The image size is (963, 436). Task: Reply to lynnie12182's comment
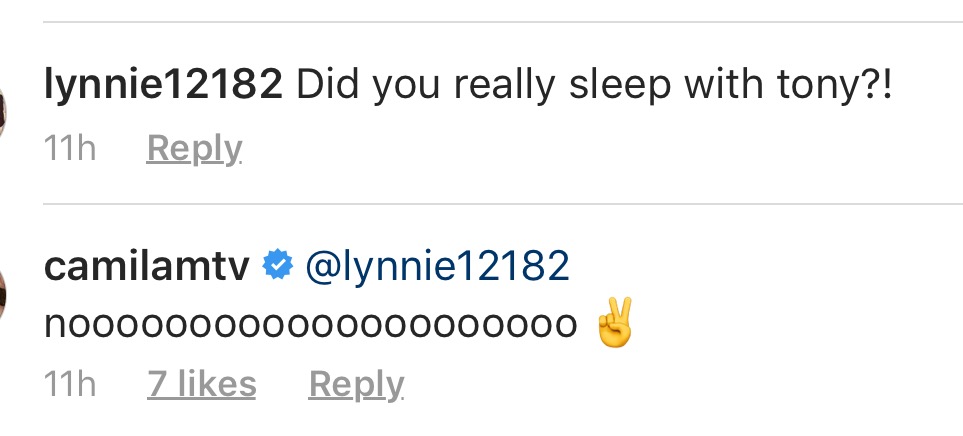pos(194,149)
